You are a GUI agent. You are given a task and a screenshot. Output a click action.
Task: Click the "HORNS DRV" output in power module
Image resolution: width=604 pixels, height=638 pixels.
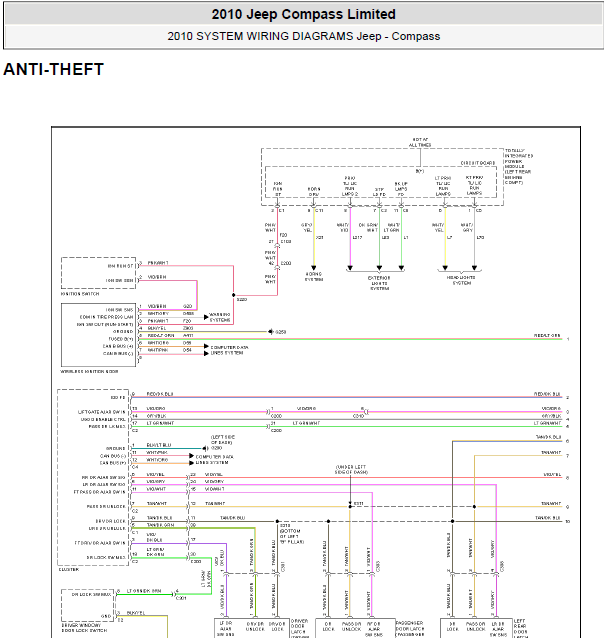(313, 192)
